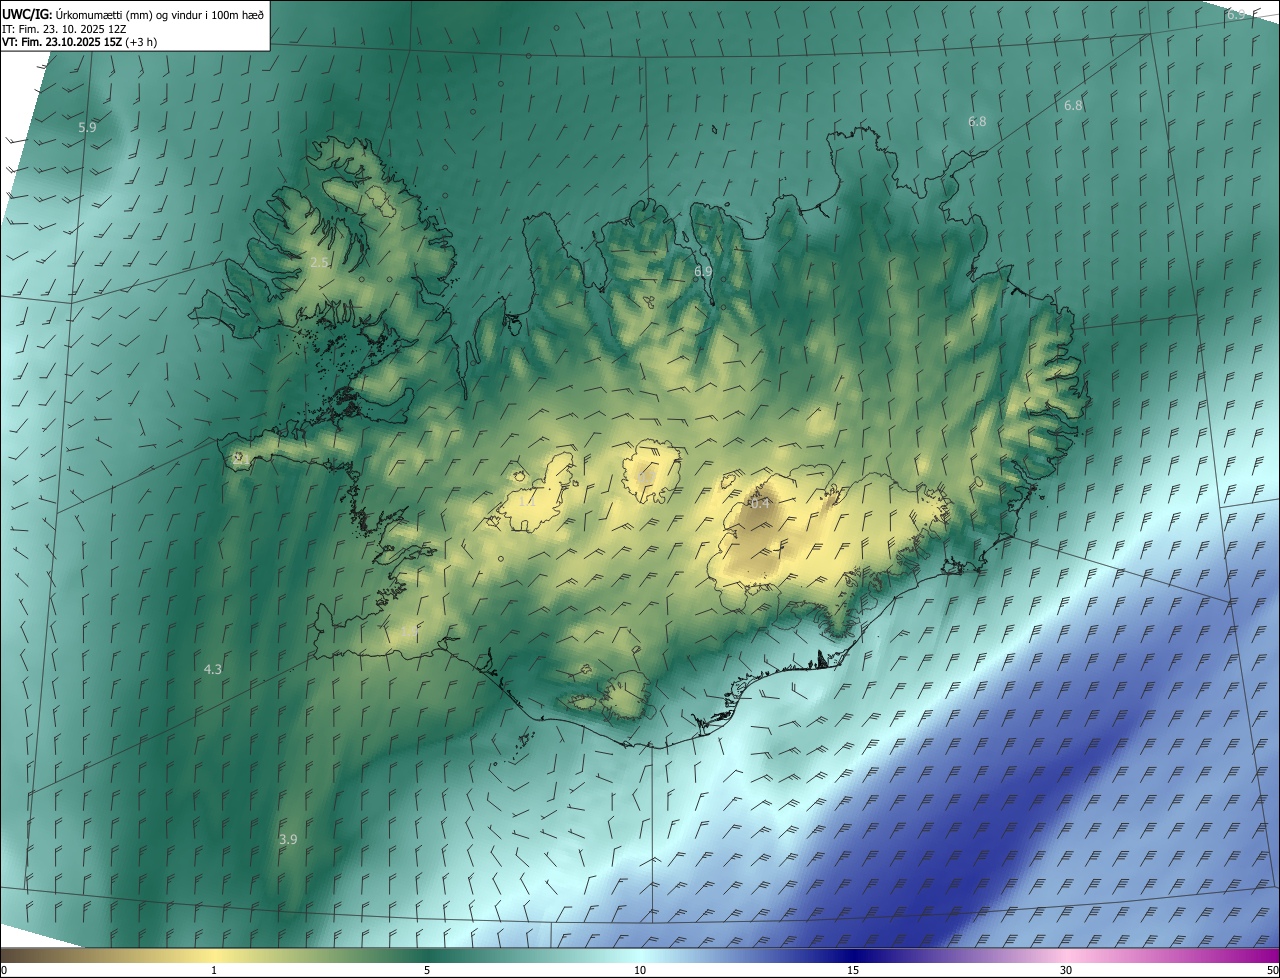Screen dimensions: 1280x978
Task: Click the 5 tick on the color scale
Action: coord(427,970)
